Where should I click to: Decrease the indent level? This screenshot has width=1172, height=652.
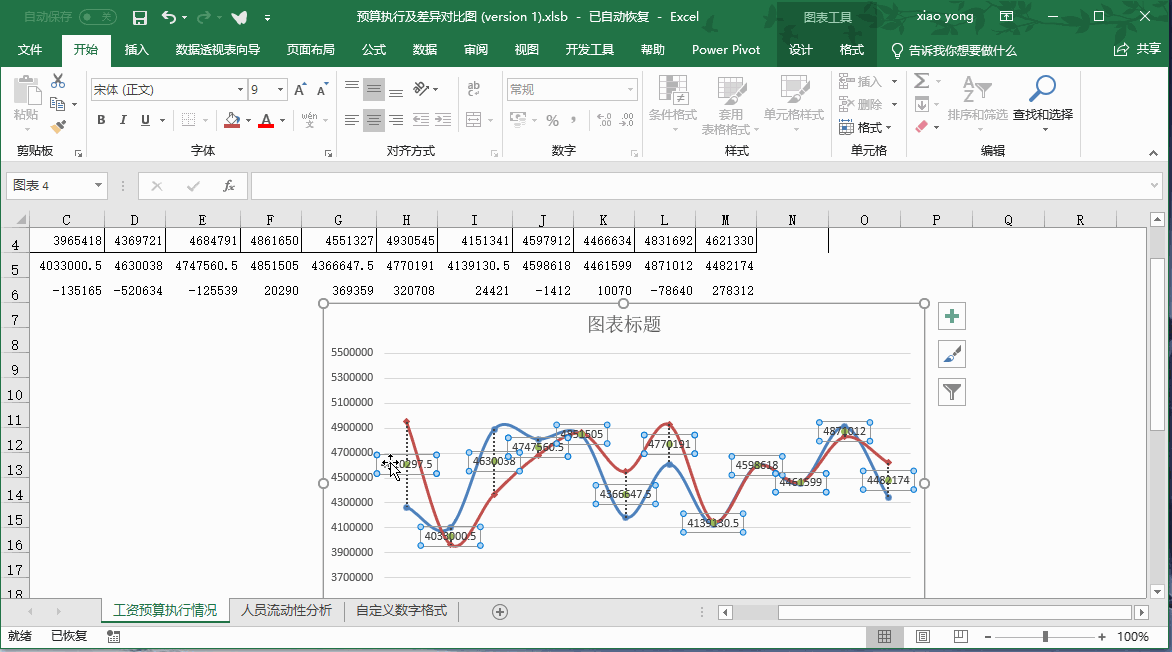point(421,120)
